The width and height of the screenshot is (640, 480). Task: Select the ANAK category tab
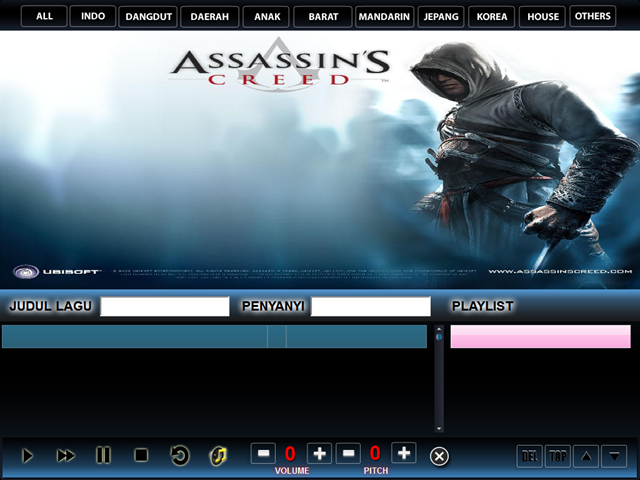tap(266, 17)
